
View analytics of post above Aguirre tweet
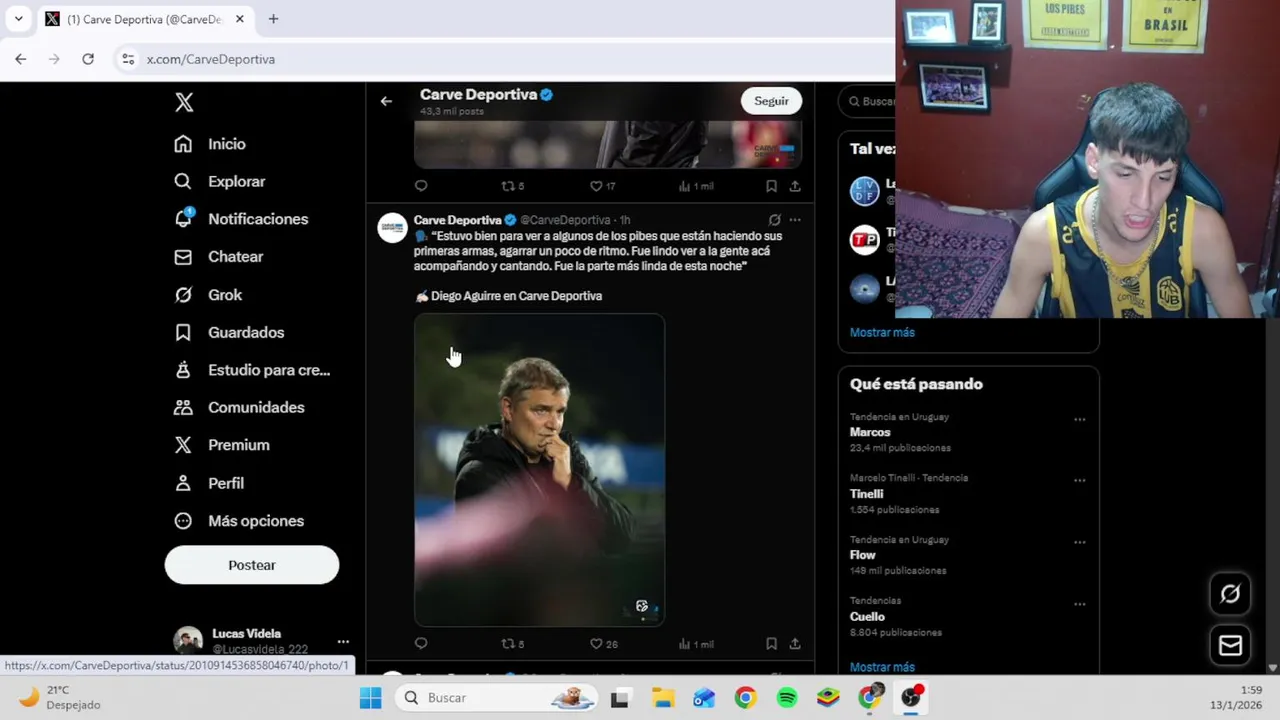click(696, 186)
